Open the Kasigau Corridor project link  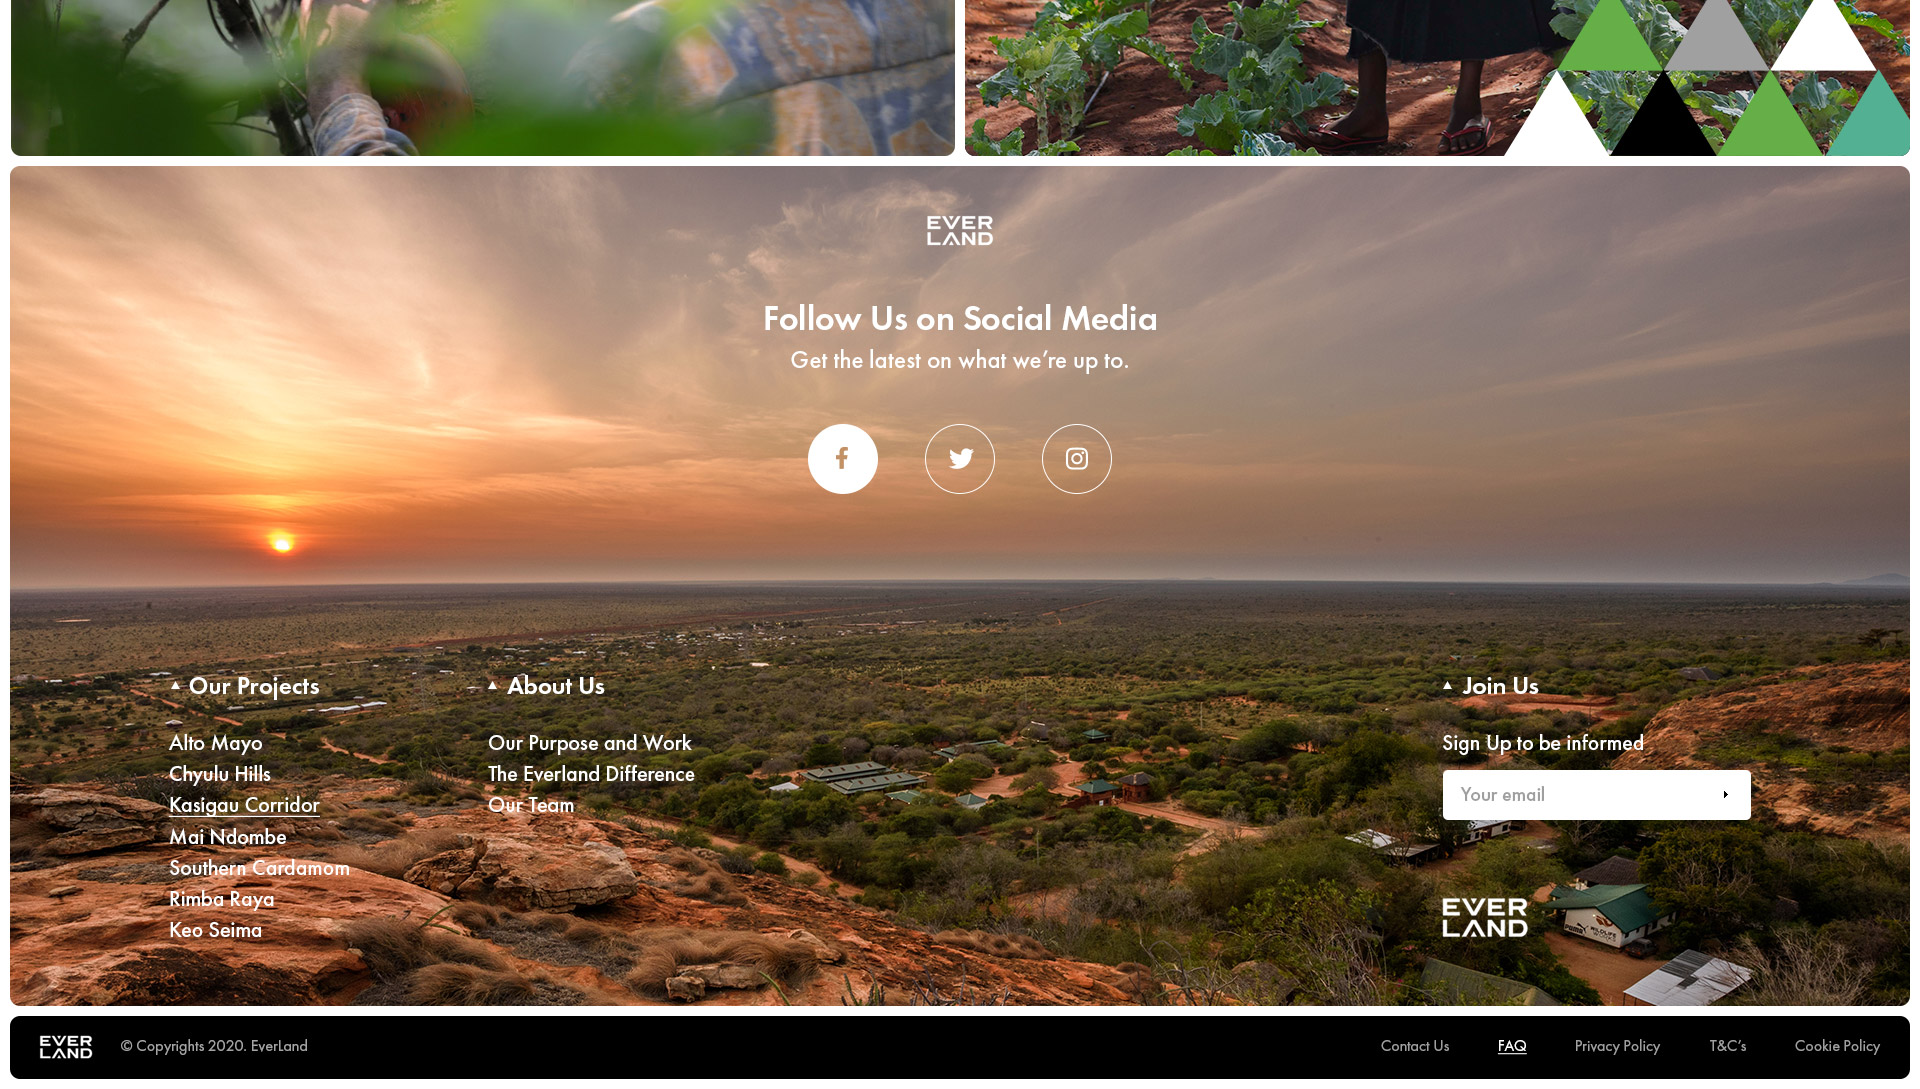point(244,805)
